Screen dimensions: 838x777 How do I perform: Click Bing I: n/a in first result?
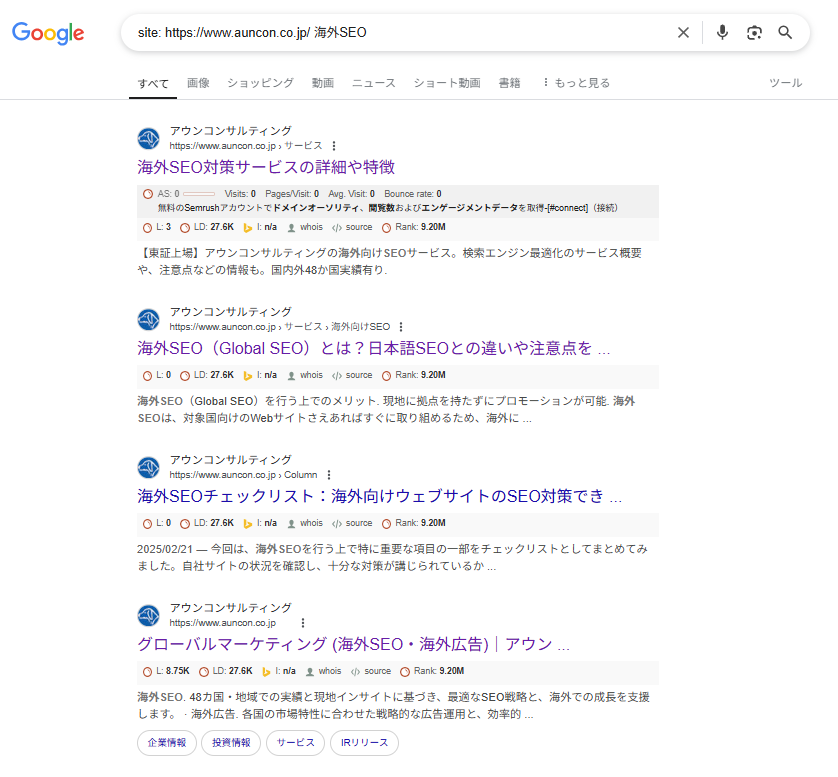click(x=260, y=227)
